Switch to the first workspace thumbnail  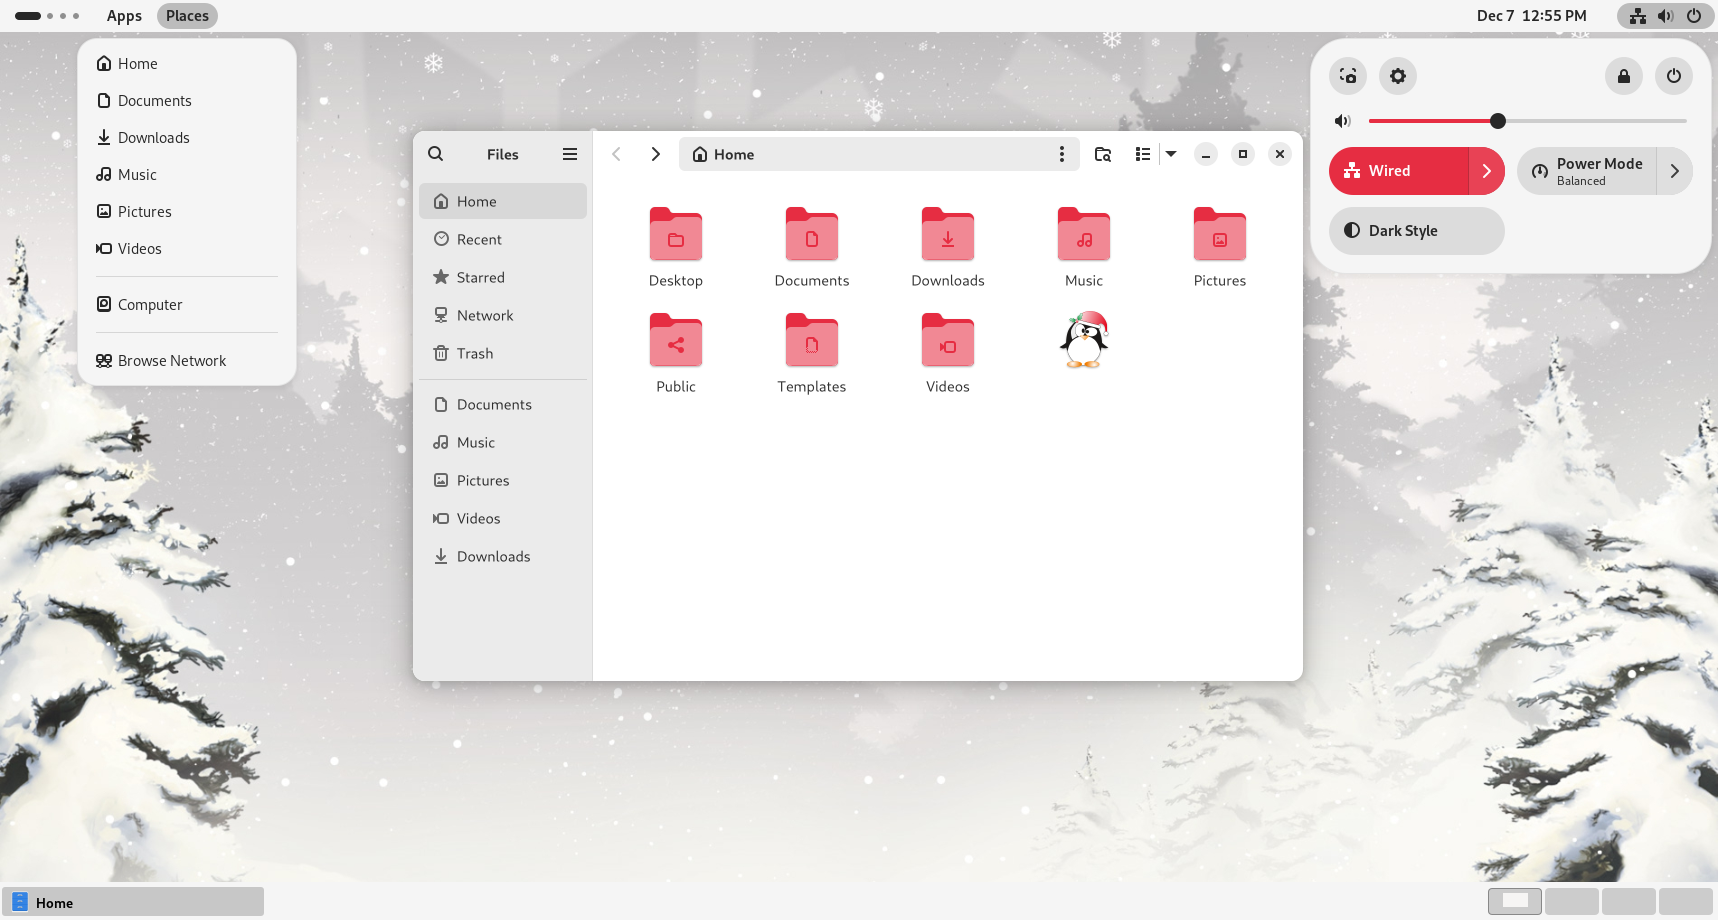click(1515, 901)
